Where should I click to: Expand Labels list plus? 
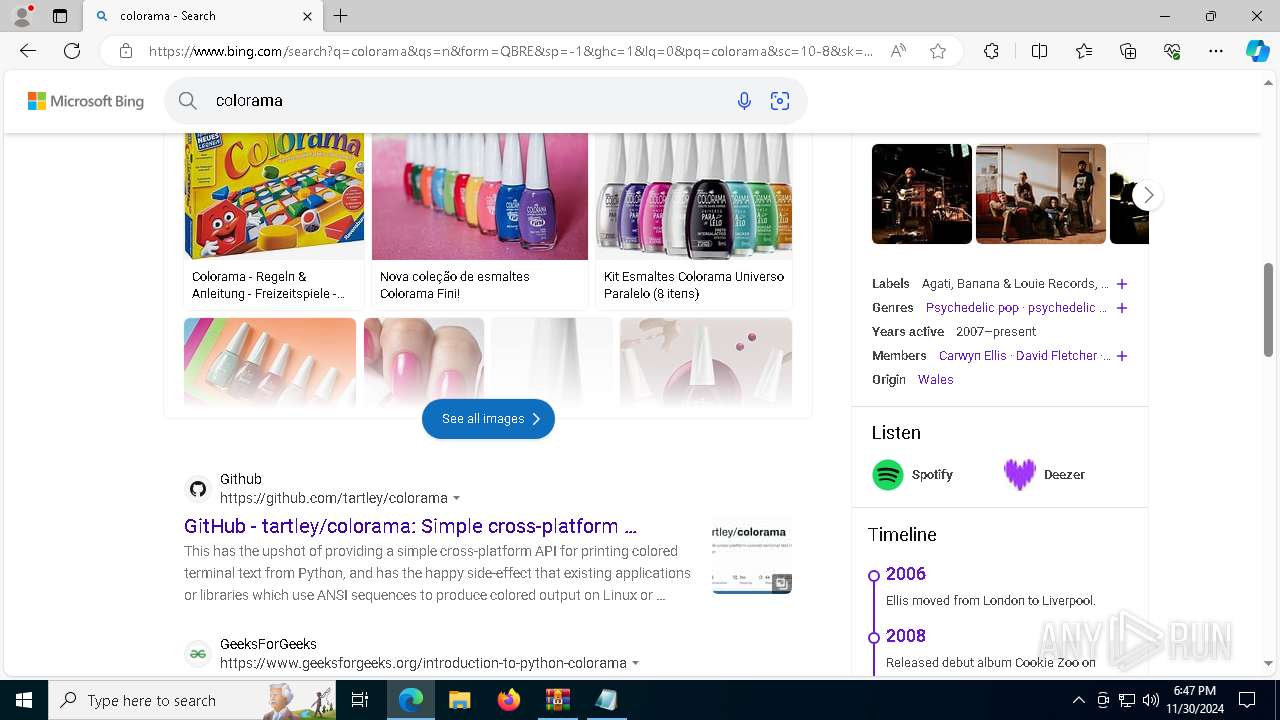pos(1122,284)
